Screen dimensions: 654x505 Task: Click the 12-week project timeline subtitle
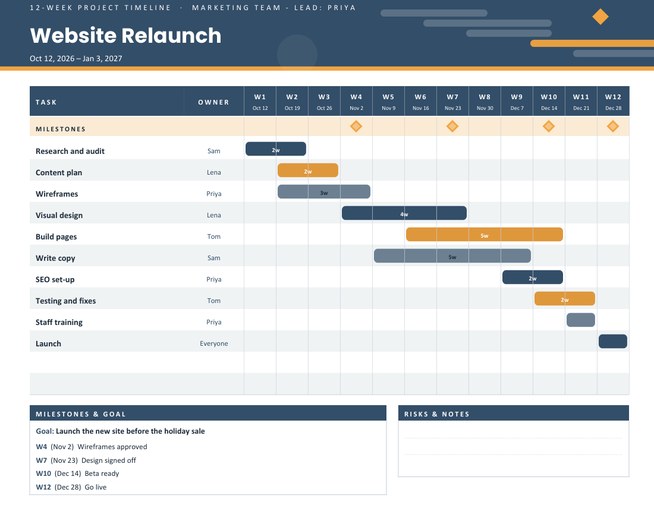coord(100,8)
